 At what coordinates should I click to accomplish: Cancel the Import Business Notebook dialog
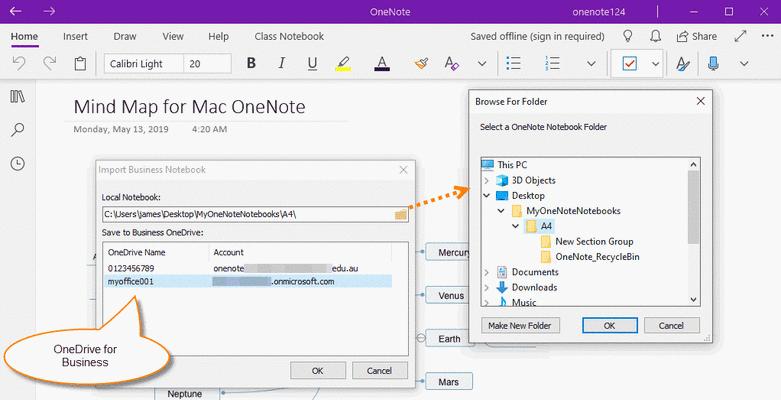pos(379,371)
